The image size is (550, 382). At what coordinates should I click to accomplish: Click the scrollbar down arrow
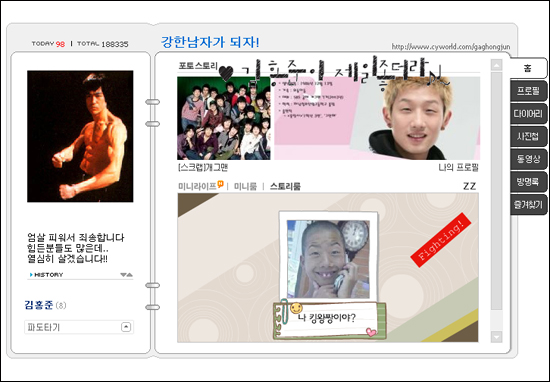(496, 337)
